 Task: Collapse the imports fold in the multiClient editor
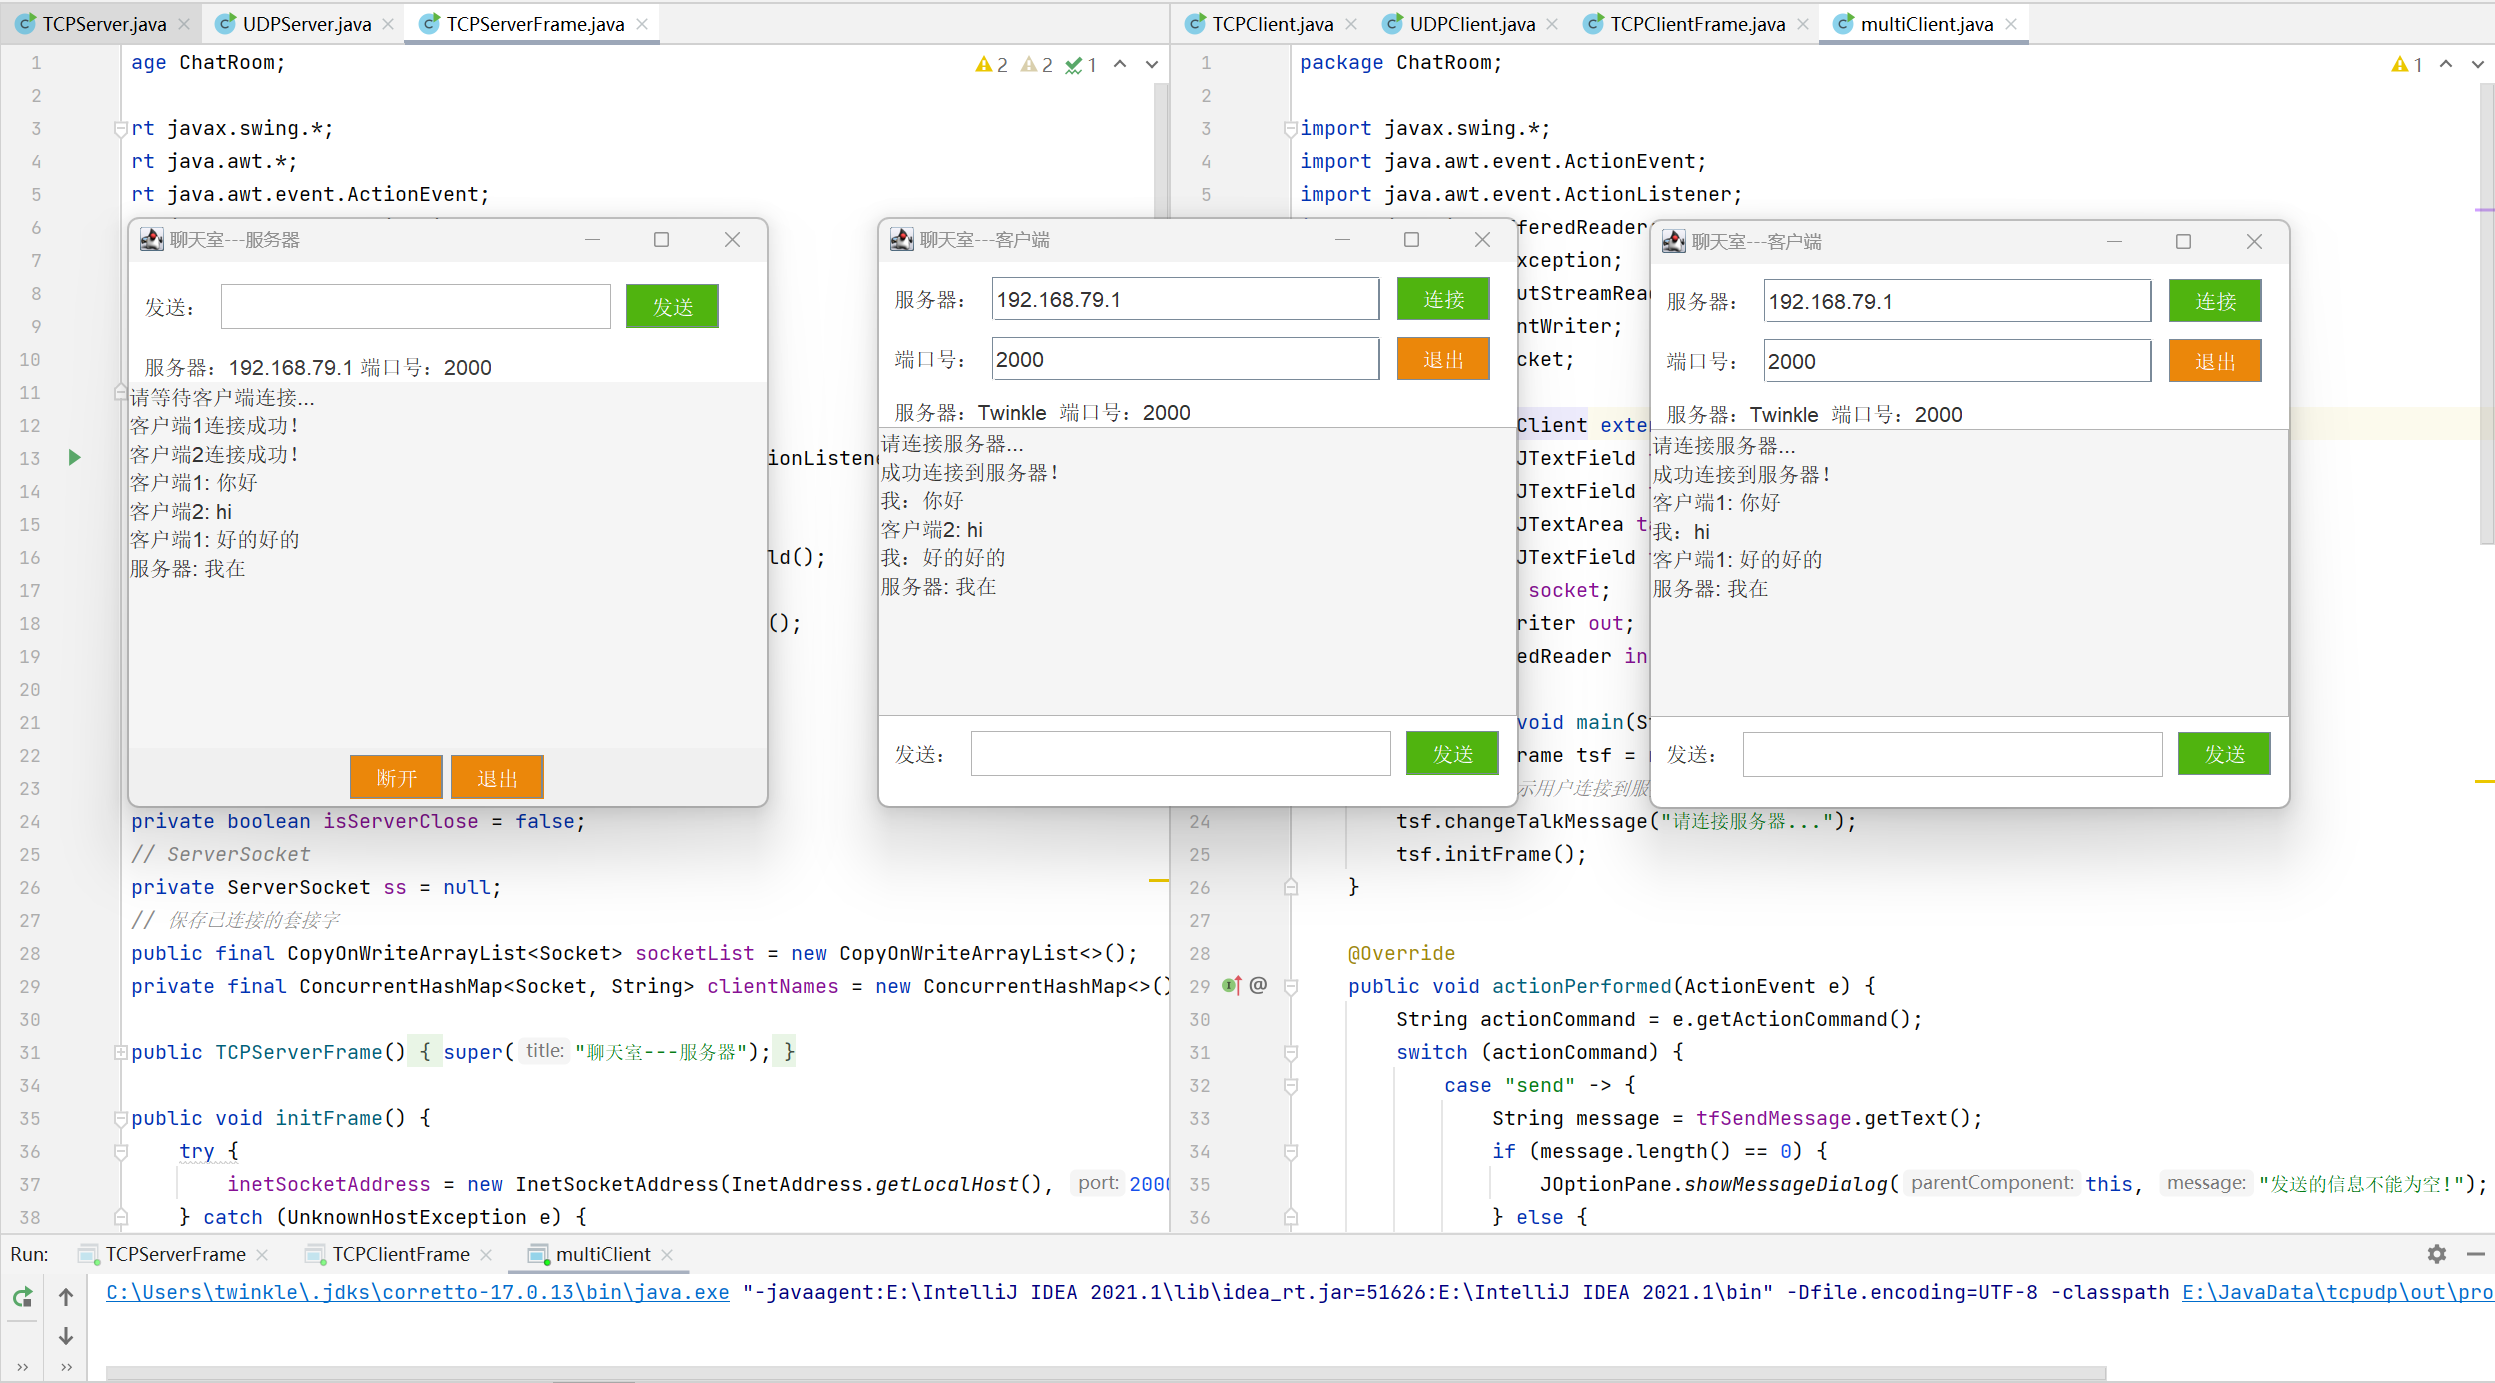[x=1290, y=129]
